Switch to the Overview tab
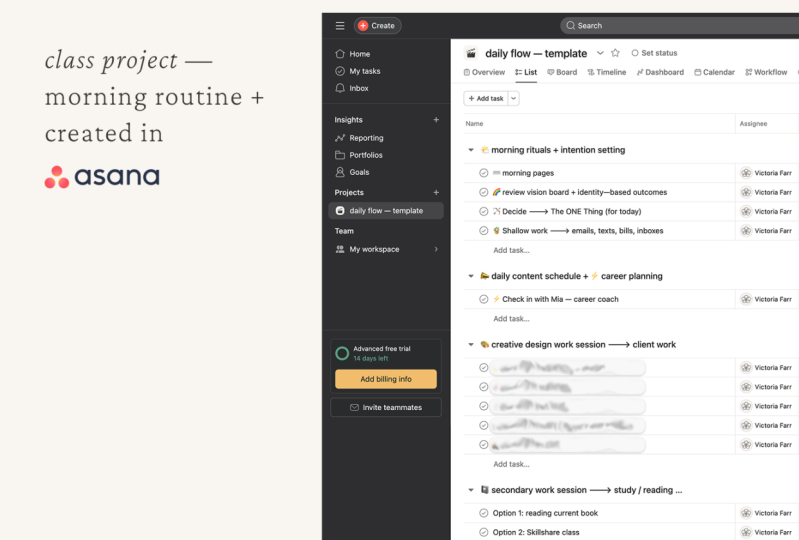Screen dimensions: 799x540 [x=484, y=72]
